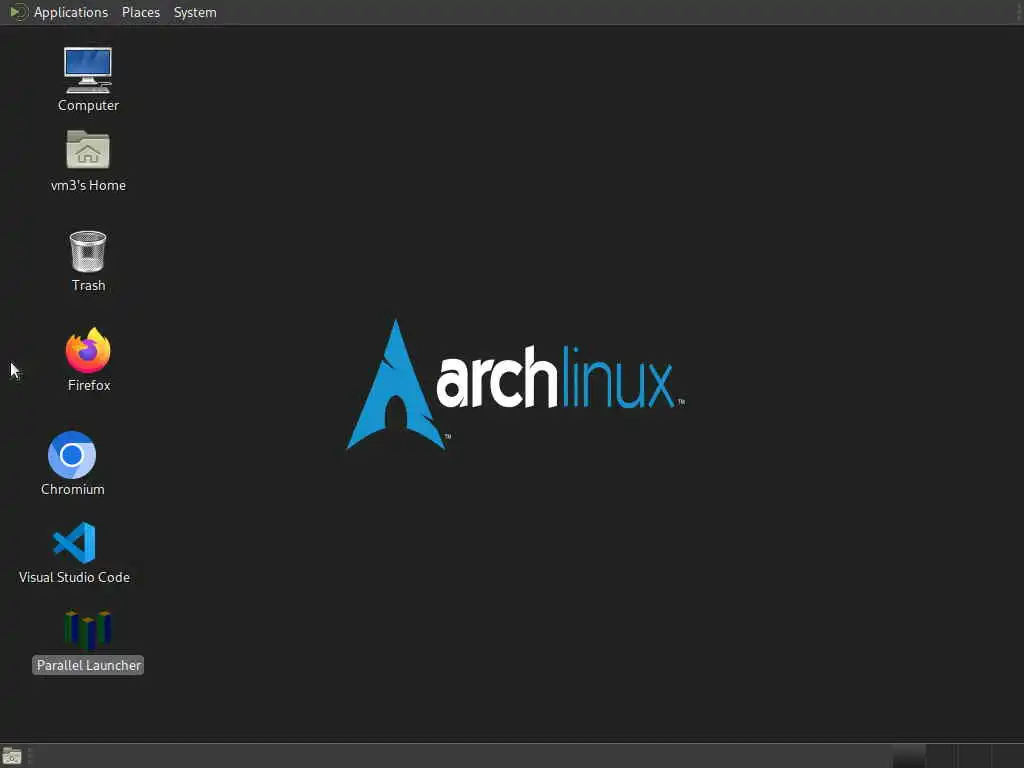1024x768 pixels.
Task: Switch to the last workspace in switcher
Action: click(x=1006, y=756)
